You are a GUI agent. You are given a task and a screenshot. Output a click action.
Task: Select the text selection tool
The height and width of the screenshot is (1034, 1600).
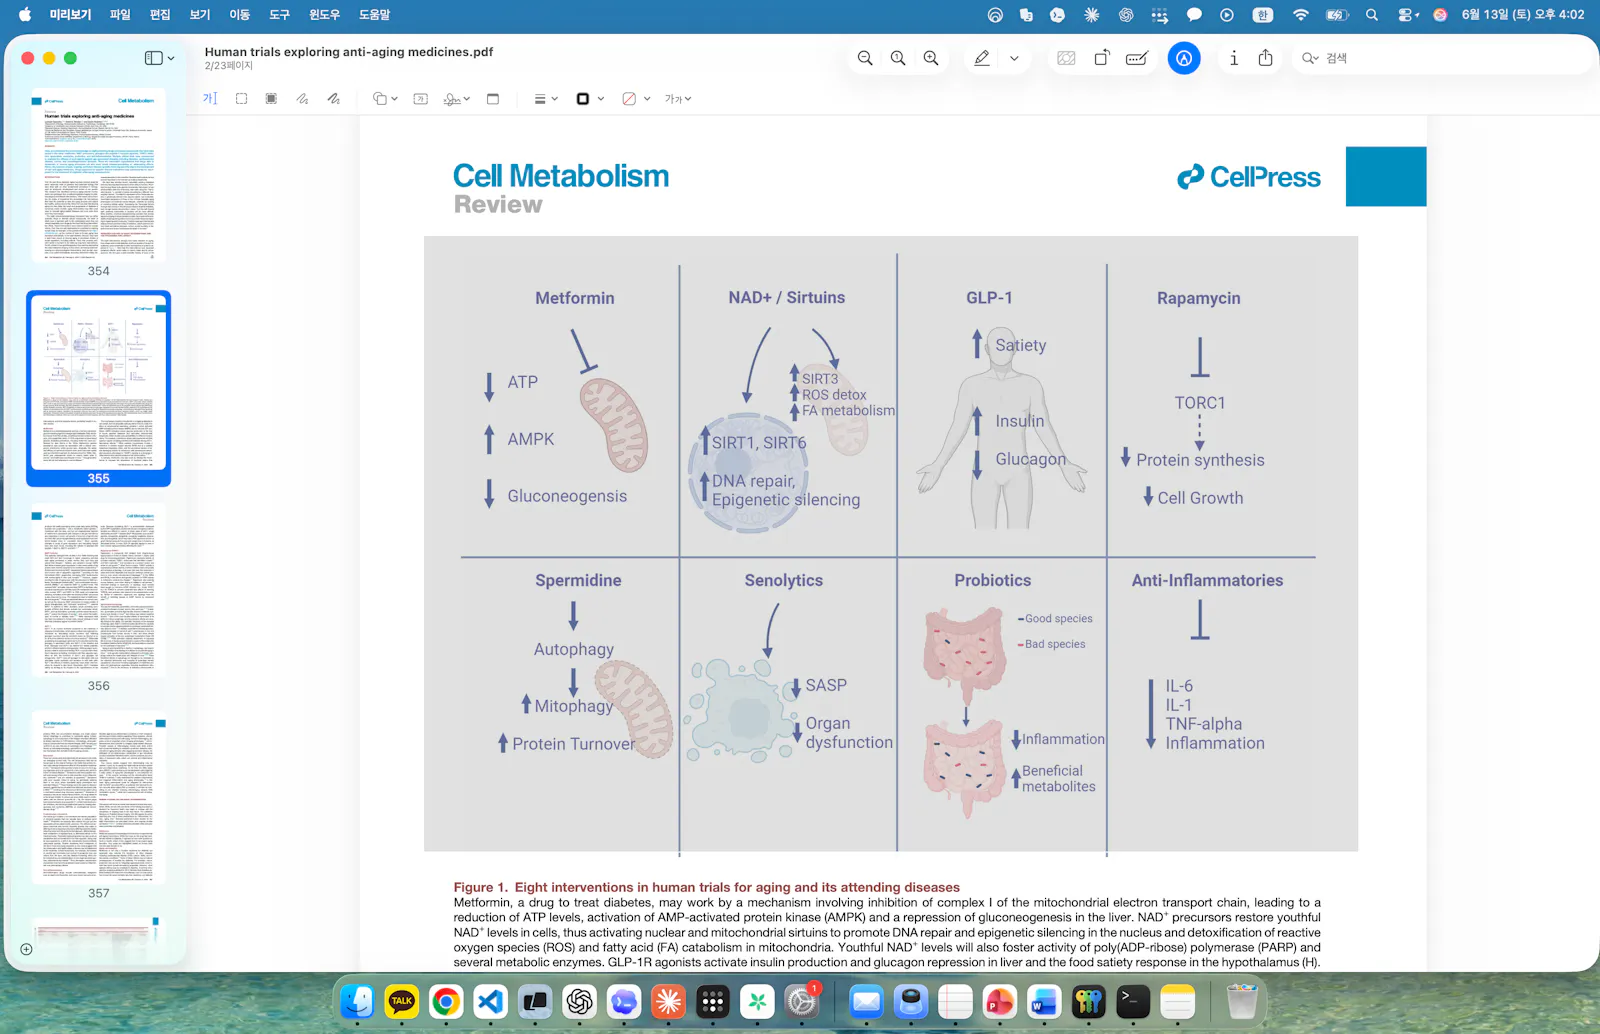210,99
